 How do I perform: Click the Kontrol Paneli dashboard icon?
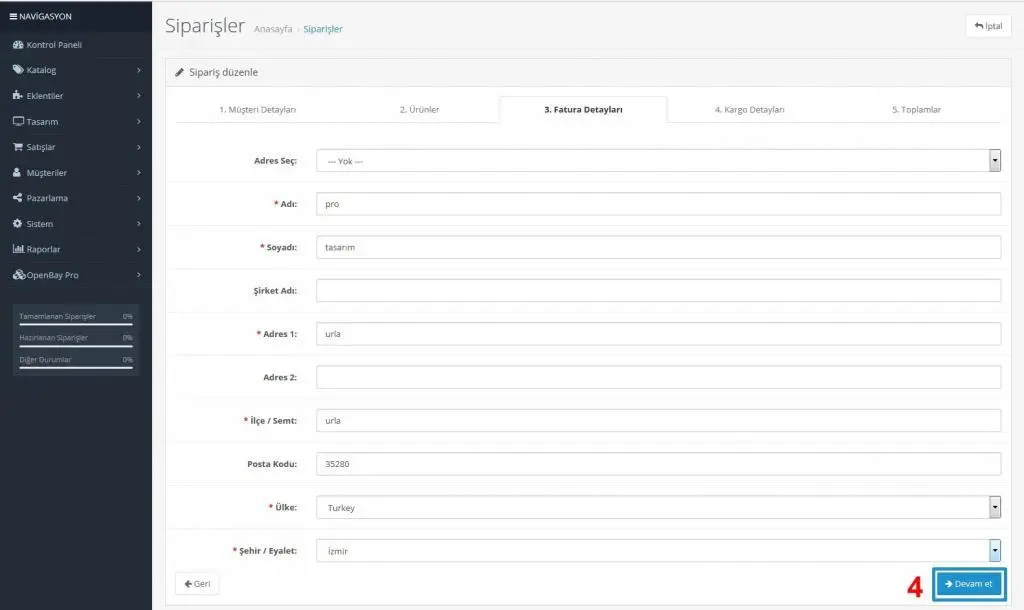tap(18, 45)
